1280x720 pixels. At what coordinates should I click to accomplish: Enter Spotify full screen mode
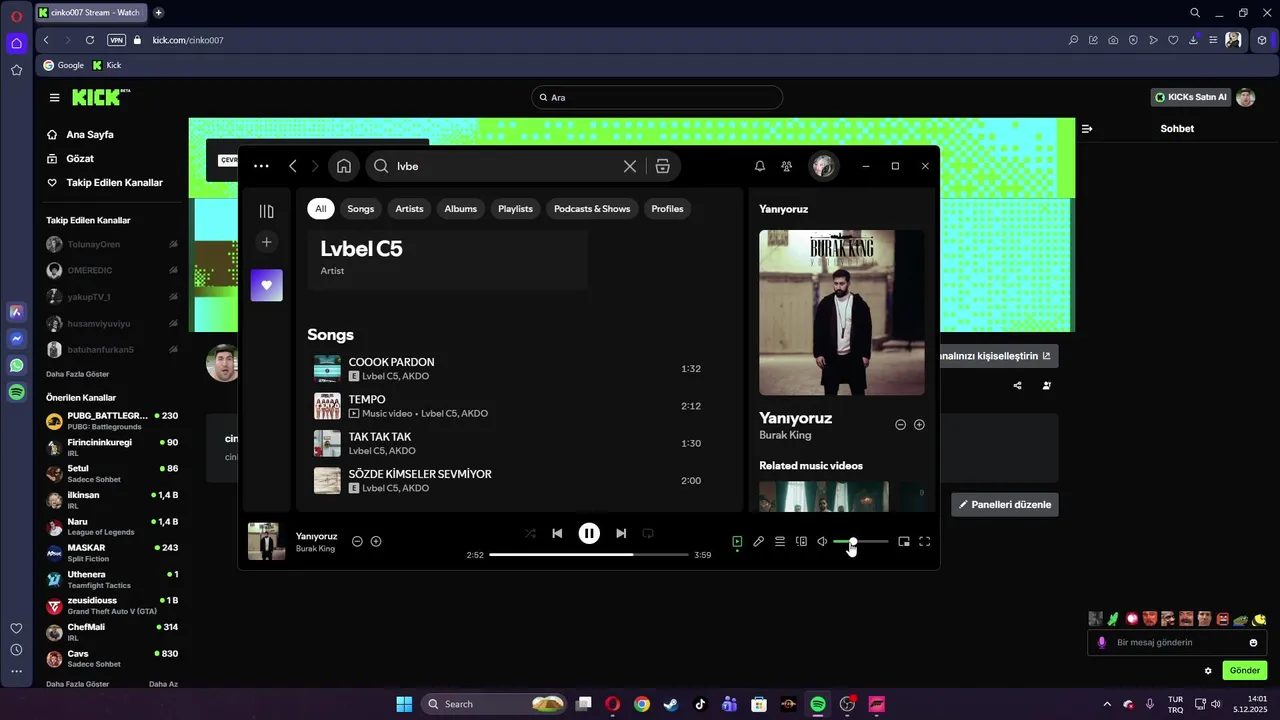pos(925,541)
